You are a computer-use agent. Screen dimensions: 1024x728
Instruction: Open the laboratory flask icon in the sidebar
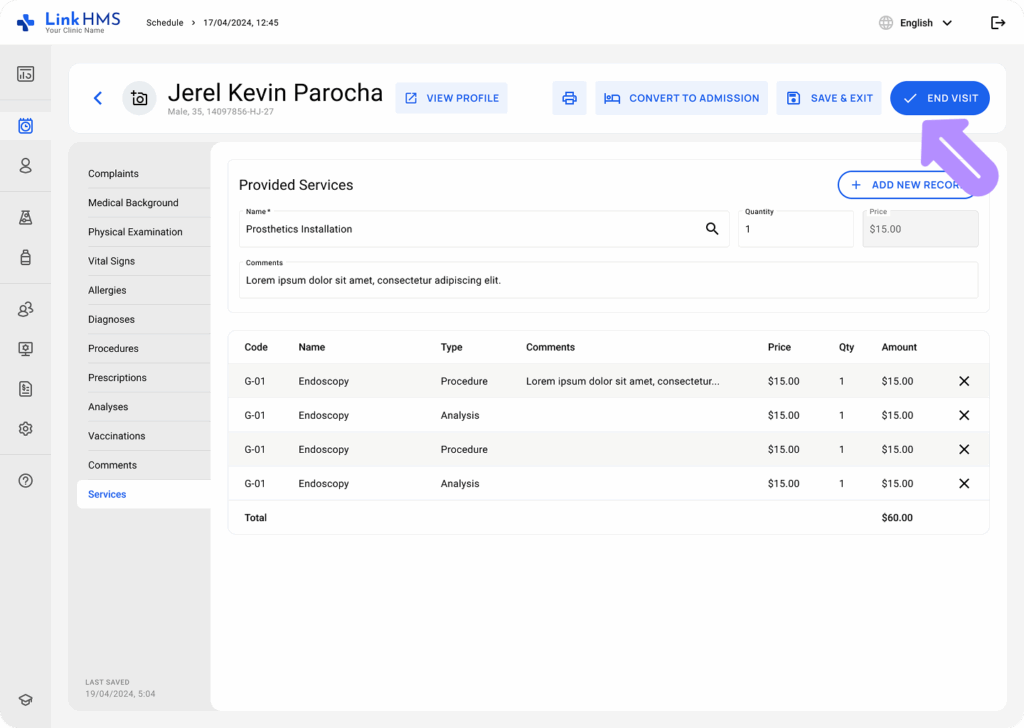pos(25,217)
